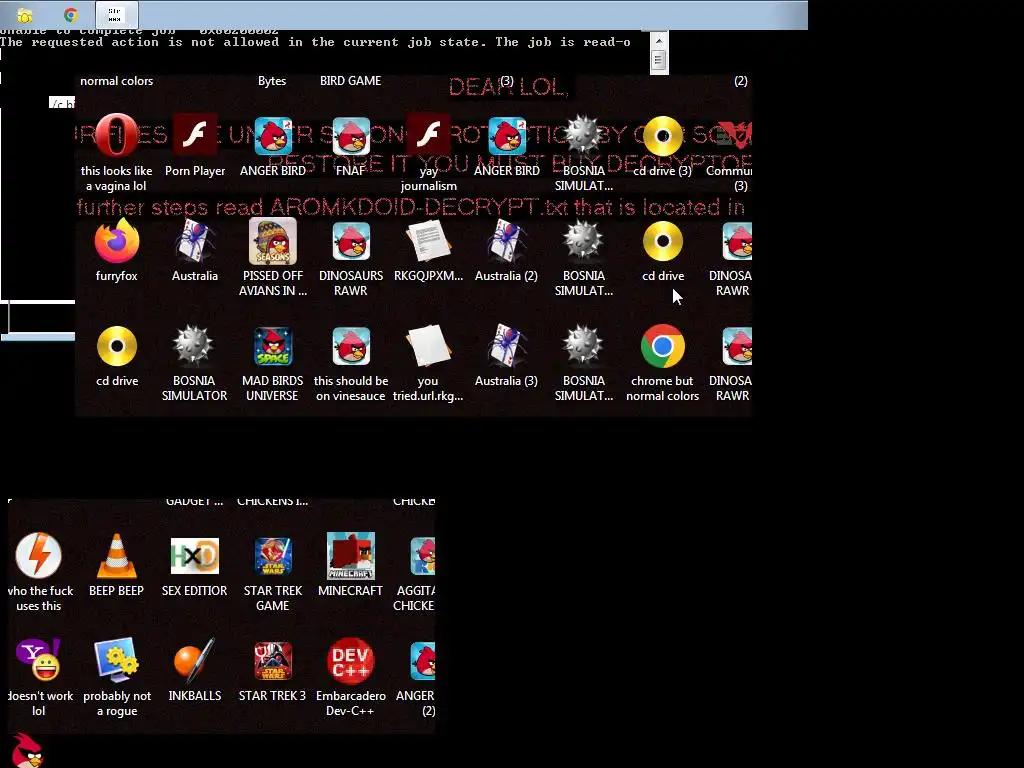1024x768 pixels.
Task: Open the STAR TREK 3 icon
Action: (273, 661)
